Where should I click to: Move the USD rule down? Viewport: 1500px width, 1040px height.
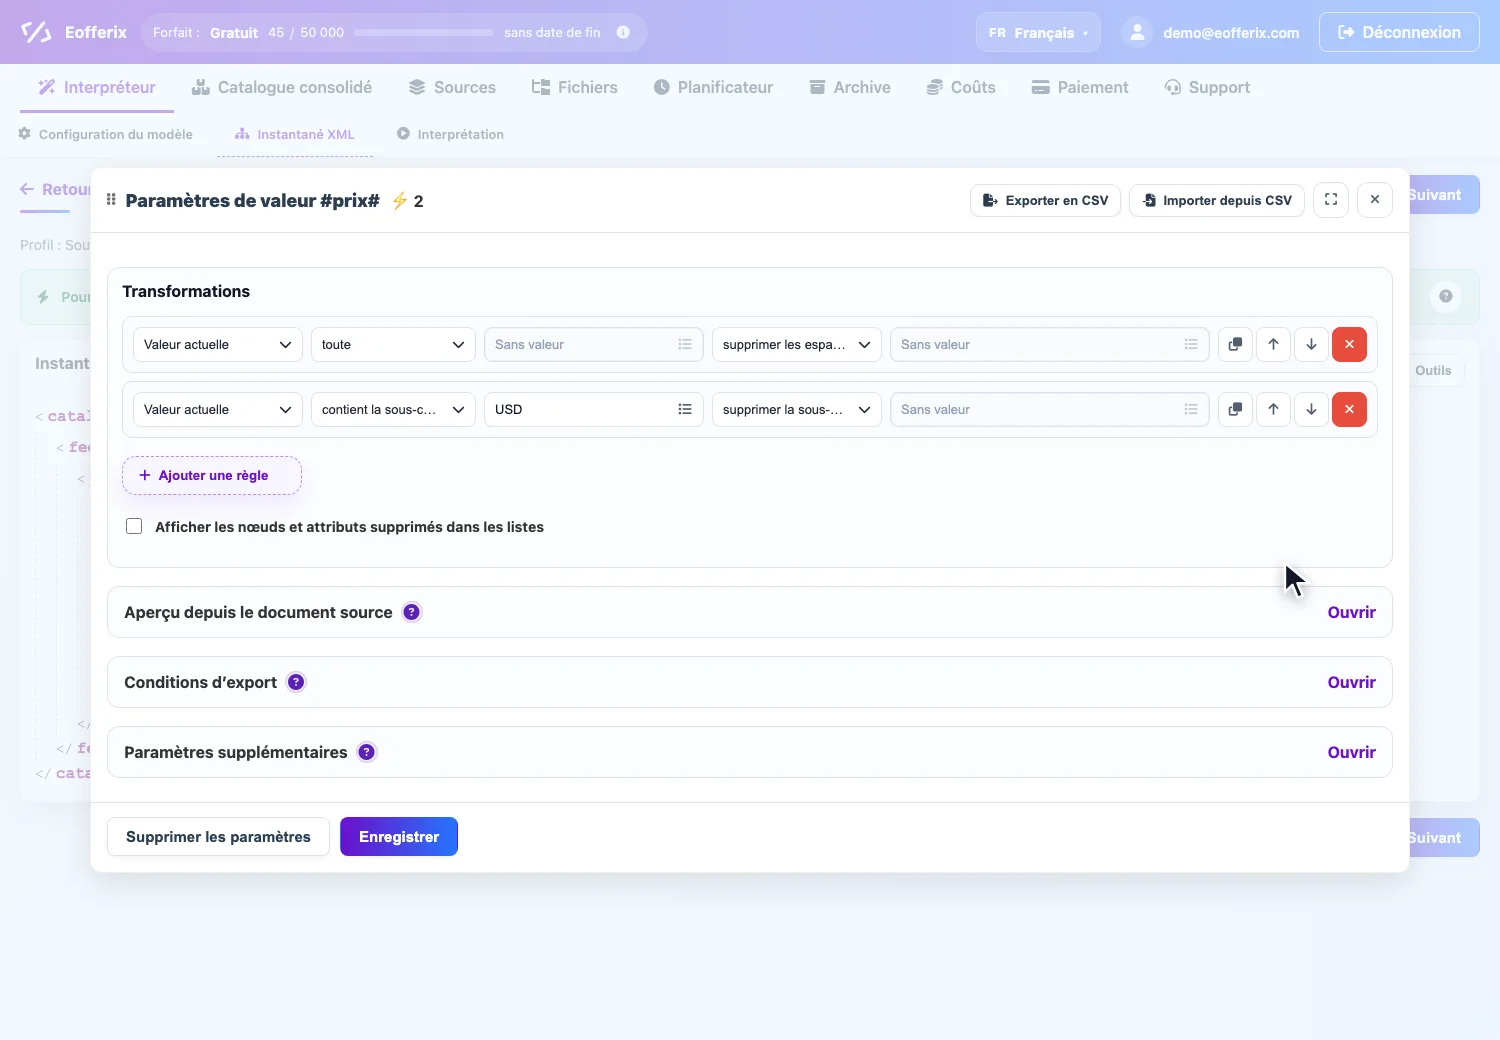[1311, 410]
